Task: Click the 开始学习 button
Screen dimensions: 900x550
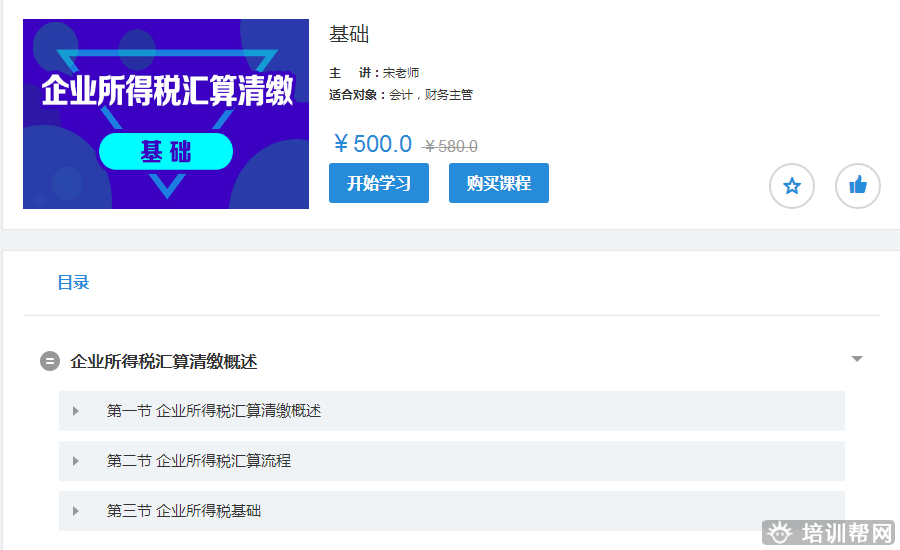Action: (x=379, y=183)
